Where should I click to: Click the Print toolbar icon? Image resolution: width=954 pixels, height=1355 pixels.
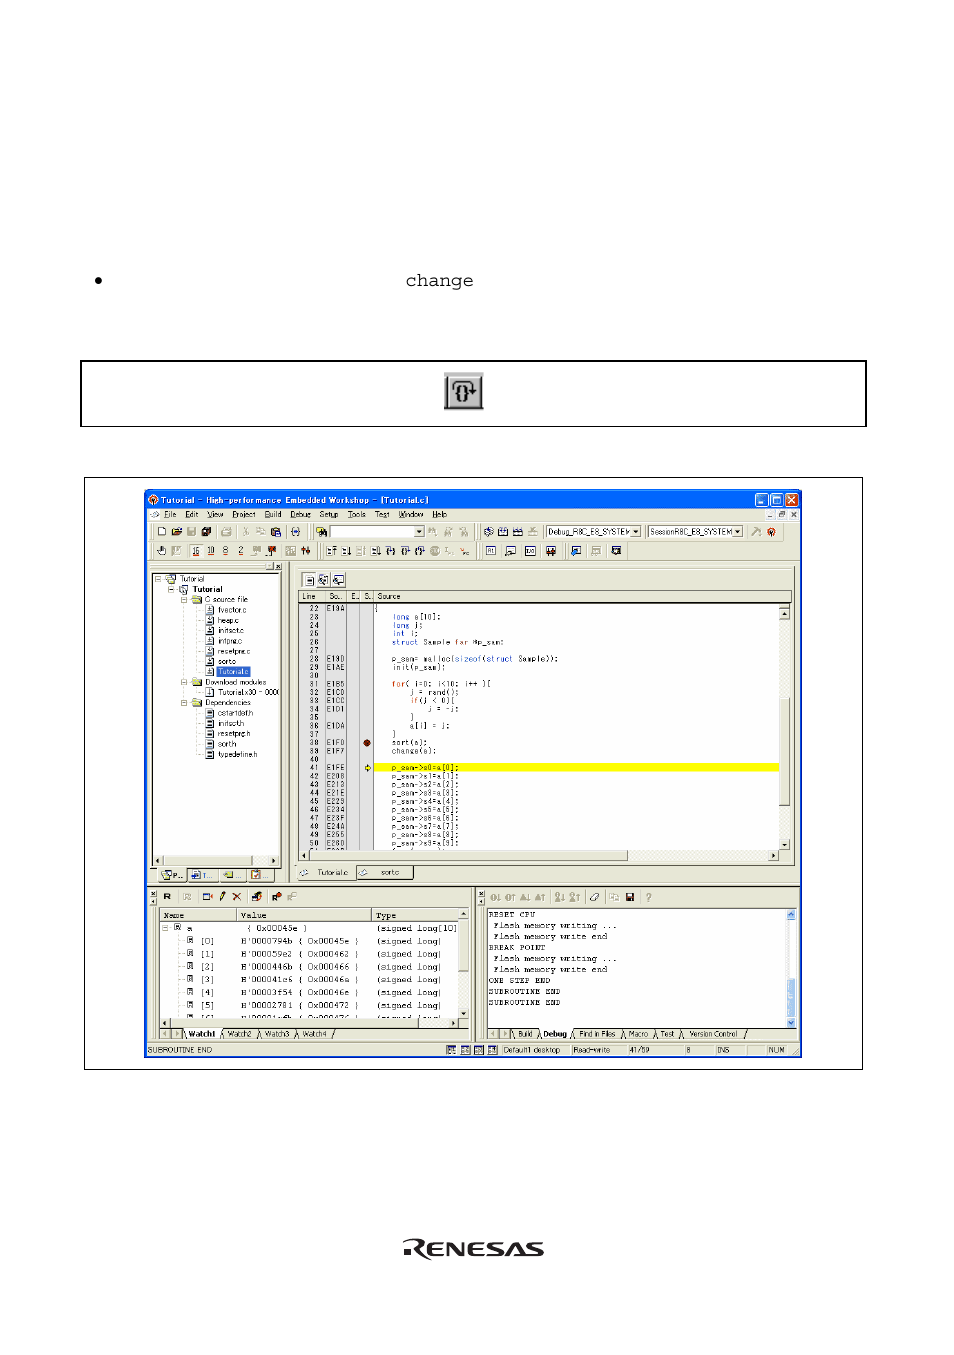pos(226,532)
